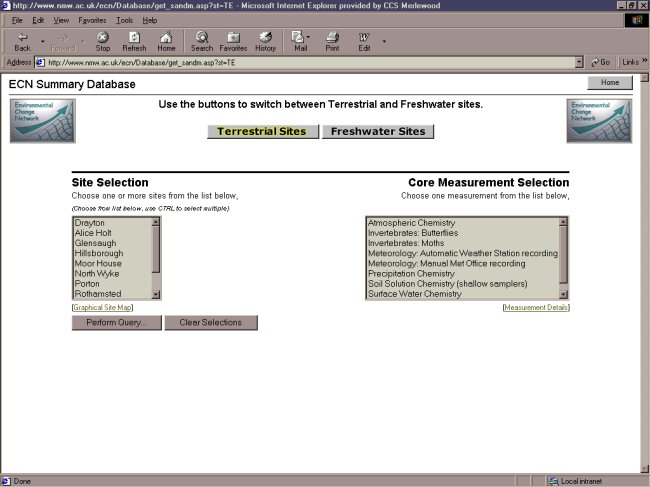
Task: Open the Search toolbar icon
Action: [202, 40]
